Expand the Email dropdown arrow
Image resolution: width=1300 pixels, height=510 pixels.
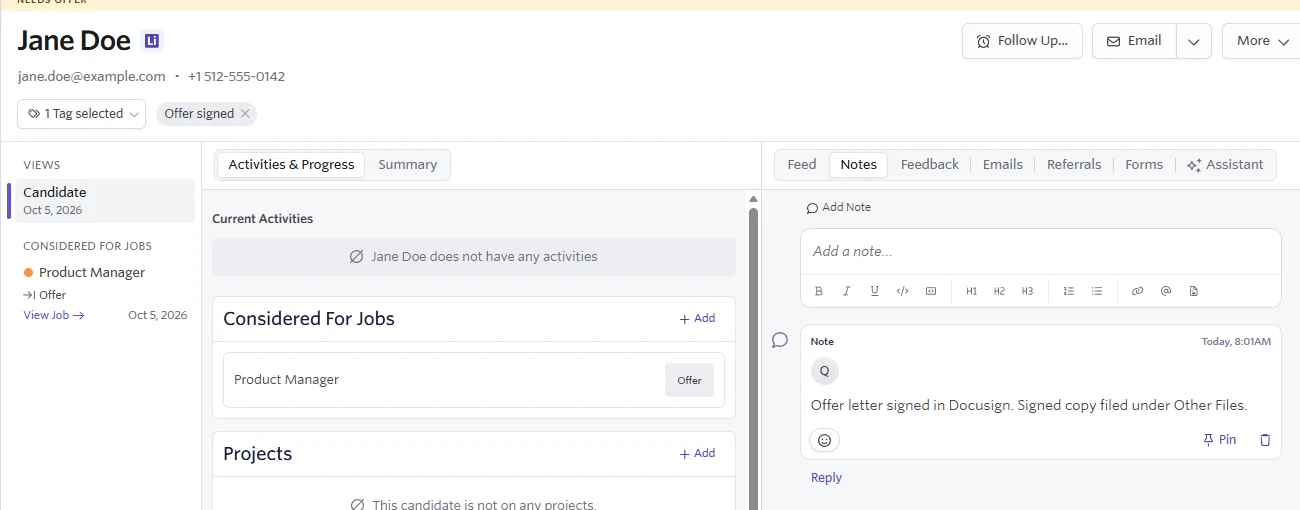click(x=1194, y=41)
